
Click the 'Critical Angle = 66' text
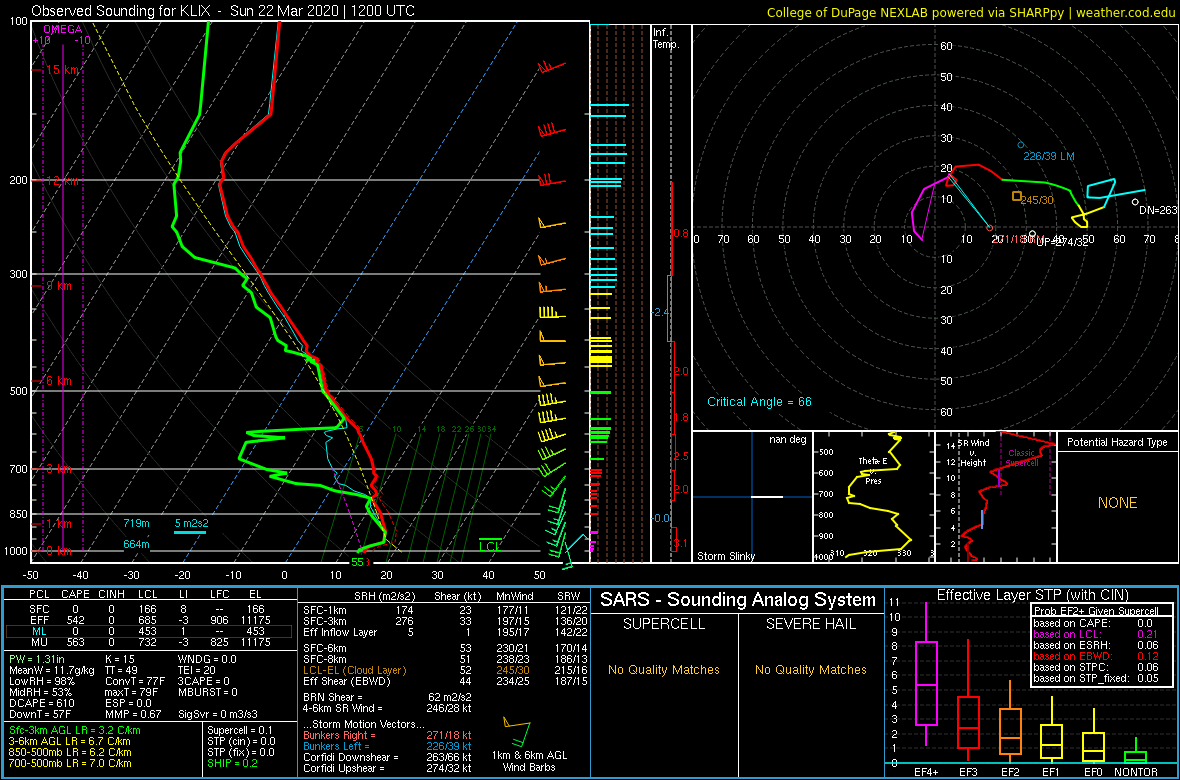pyautogui.click(x=759, y=401)
